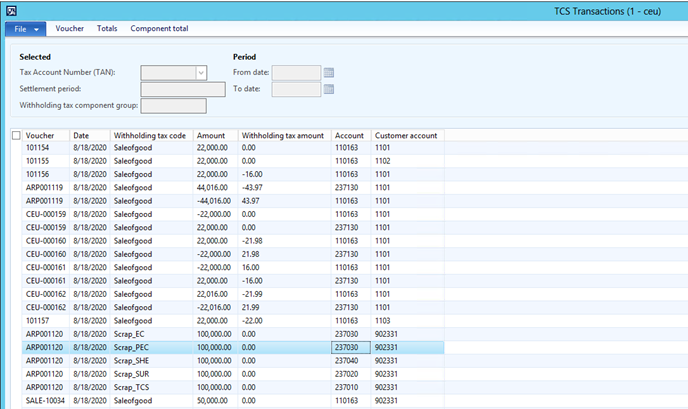Select voucher 101155 row
The width and height of the screenshot is (688, 409).
pos(233,161)
